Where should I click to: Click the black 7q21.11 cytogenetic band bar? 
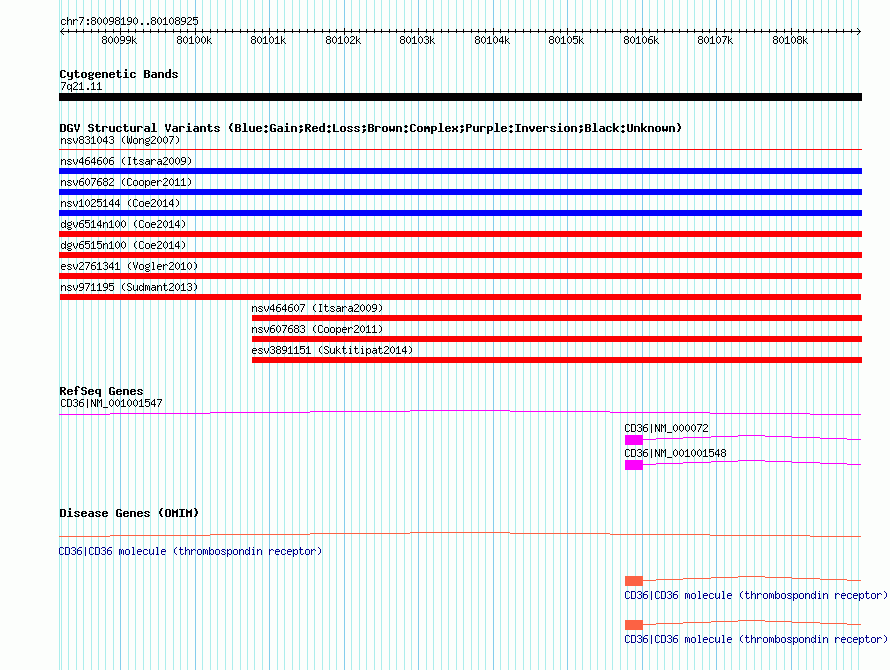460,97
